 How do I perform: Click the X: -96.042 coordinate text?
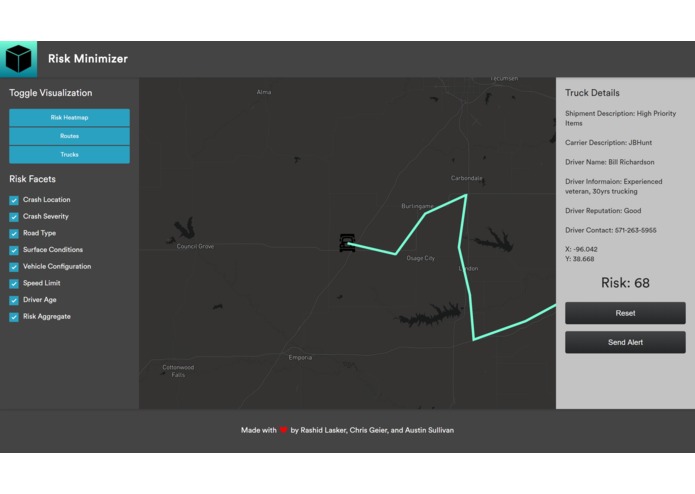(581, 249)
